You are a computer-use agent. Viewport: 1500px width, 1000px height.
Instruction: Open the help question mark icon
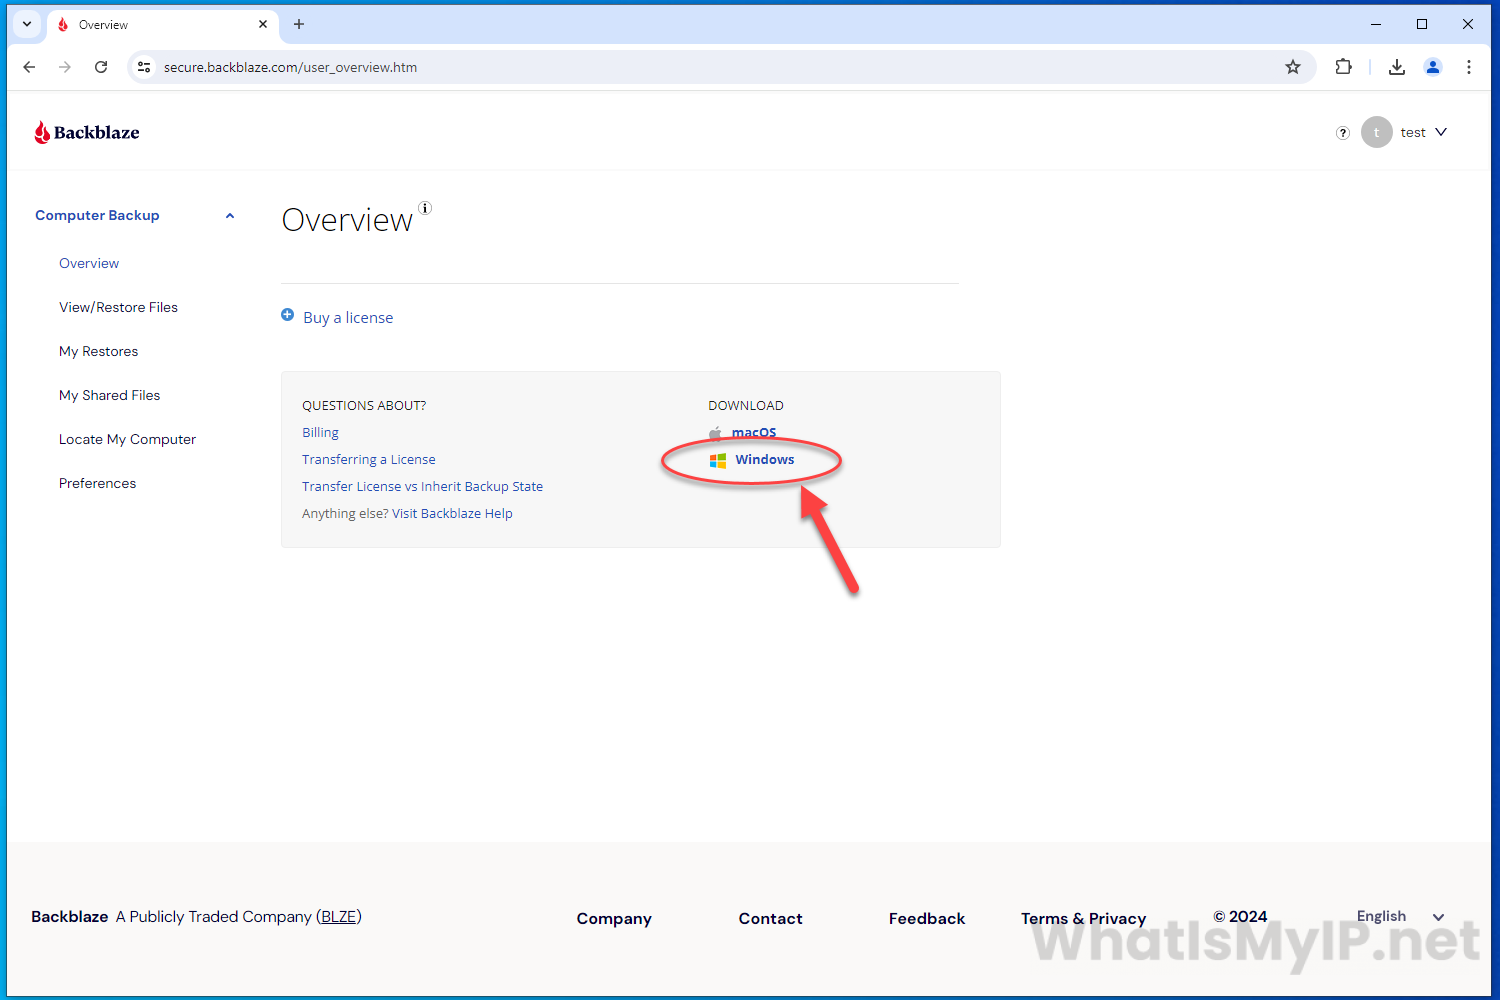(x=1343, y=133)
